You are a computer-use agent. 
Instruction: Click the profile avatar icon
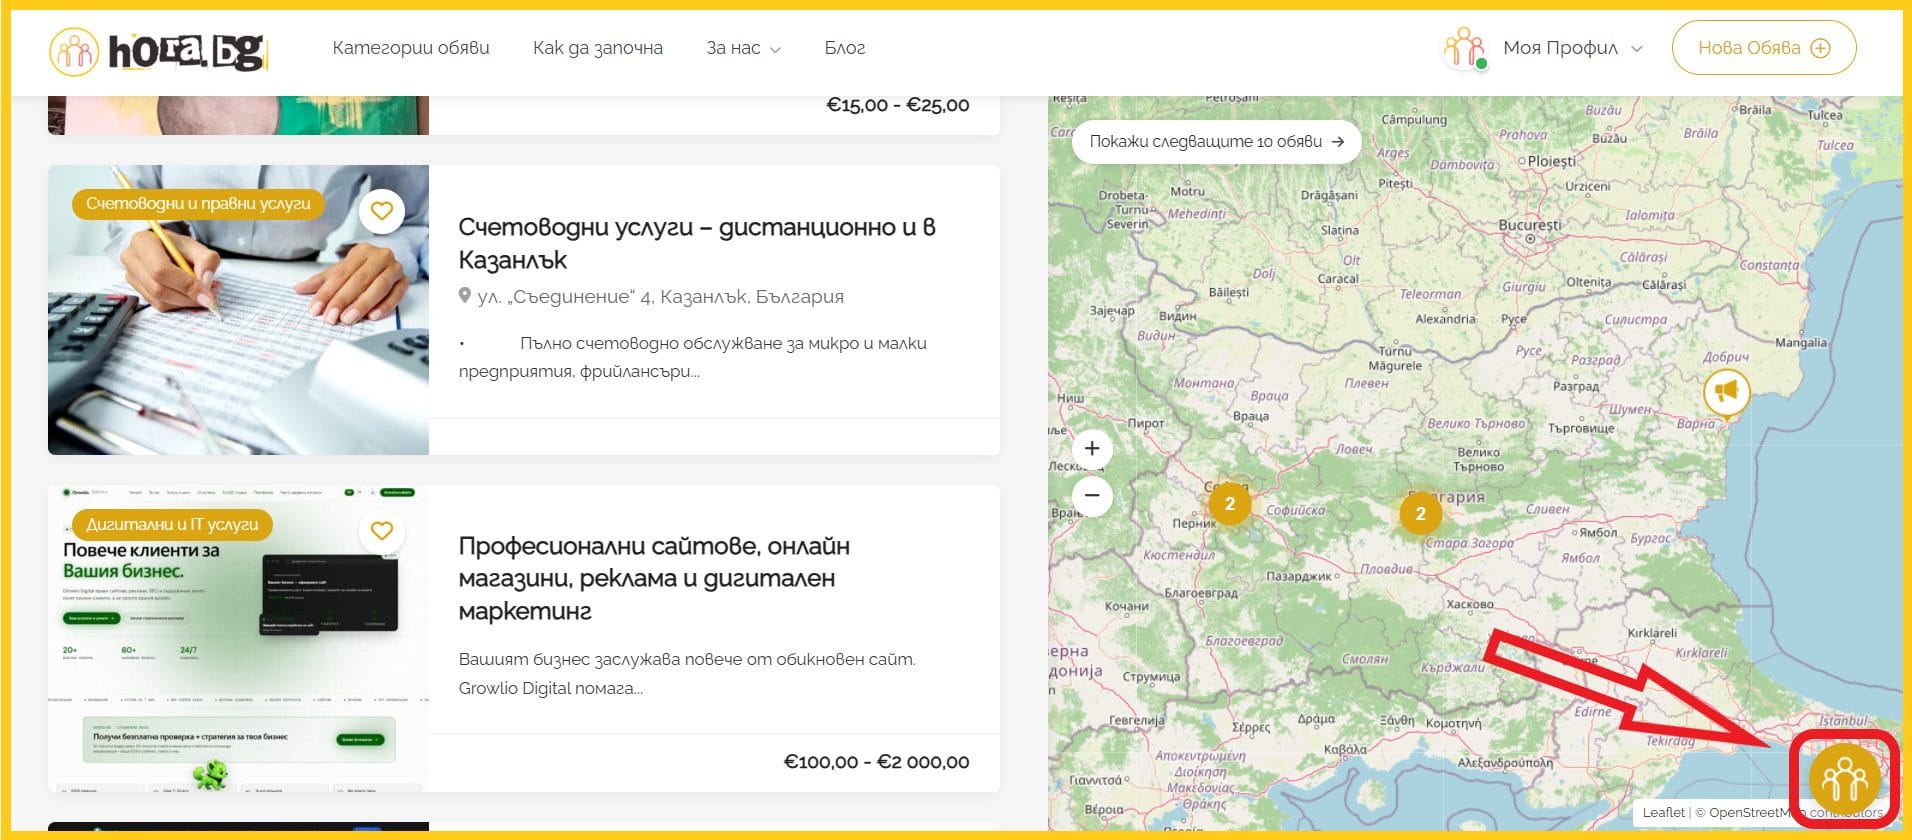[1465, 48]
